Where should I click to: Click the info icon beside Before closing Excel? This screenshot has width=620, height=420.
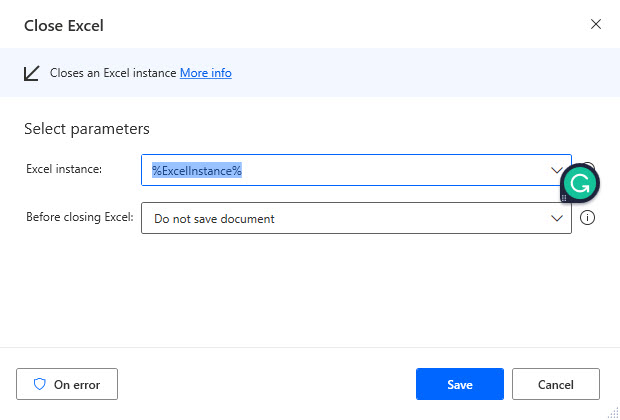[x=587, y=218]
